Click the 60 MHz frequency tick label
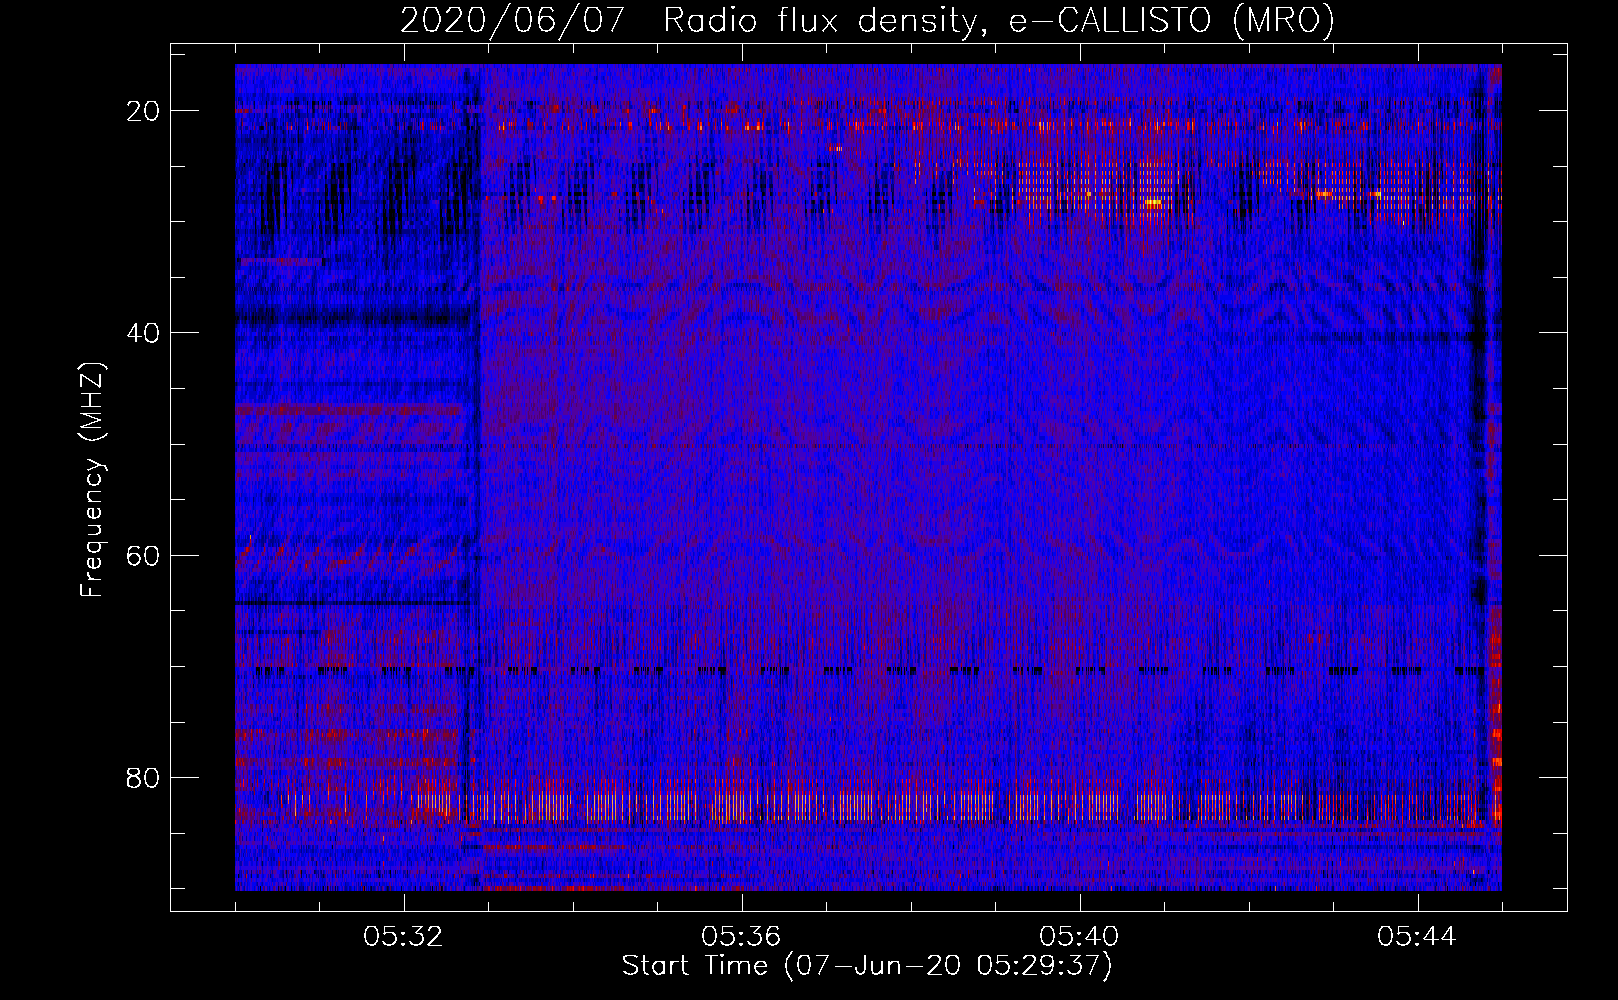This screenshot has width=1618, height=1000. tap(144, 555)
